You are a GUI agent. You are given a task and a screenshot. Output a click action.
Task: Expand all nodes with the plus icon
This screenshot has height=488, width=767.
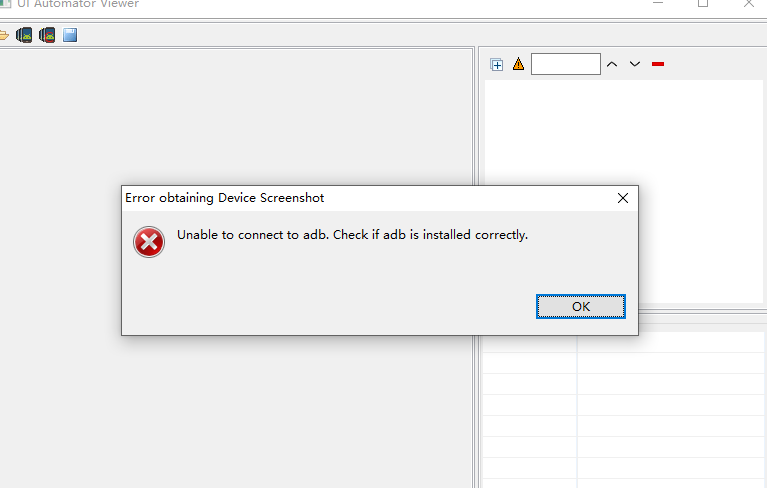pos(496,64)
